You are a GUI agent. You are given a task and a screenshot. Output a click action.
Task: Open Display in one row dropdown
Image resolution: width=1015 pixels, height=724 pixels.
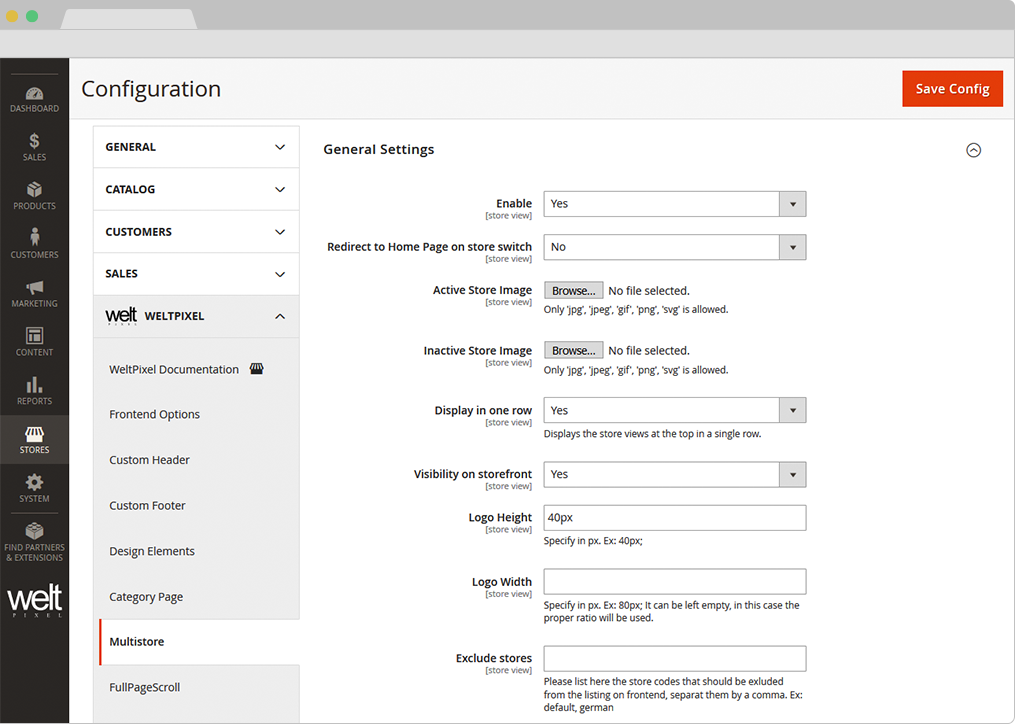pos(674,410)
